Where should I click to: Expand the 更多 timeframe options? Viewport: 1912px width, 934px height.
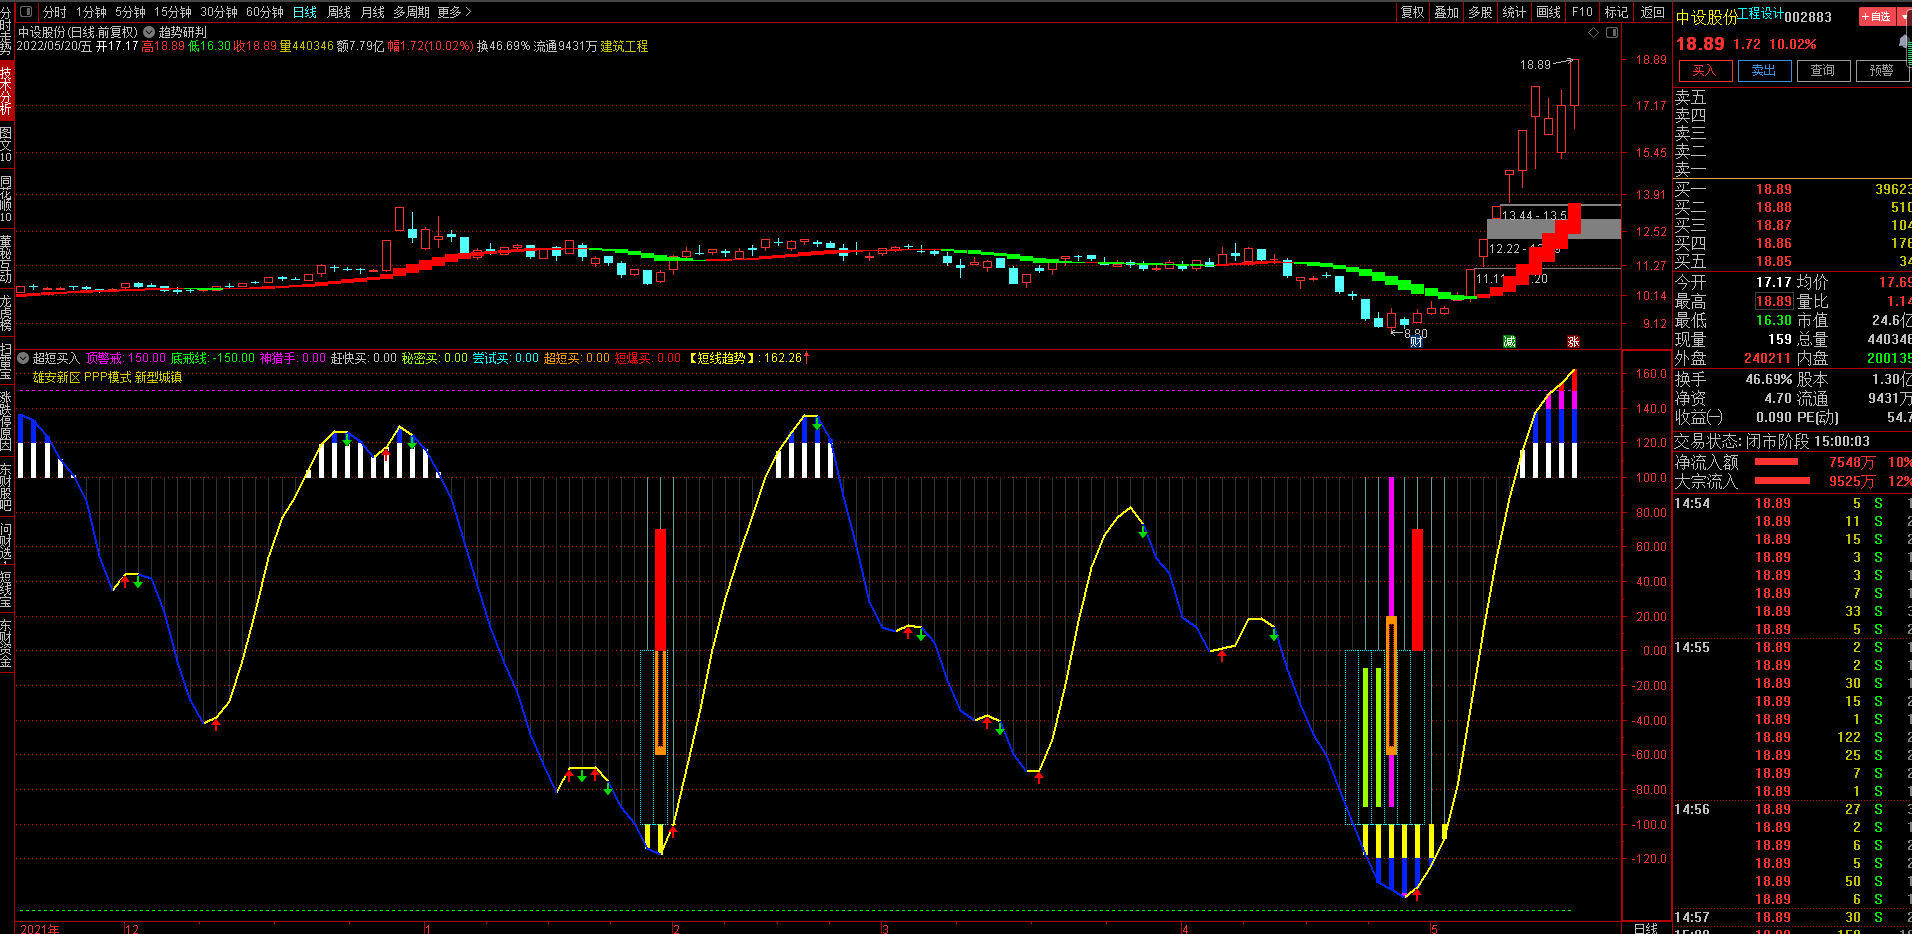pos(454,12)
